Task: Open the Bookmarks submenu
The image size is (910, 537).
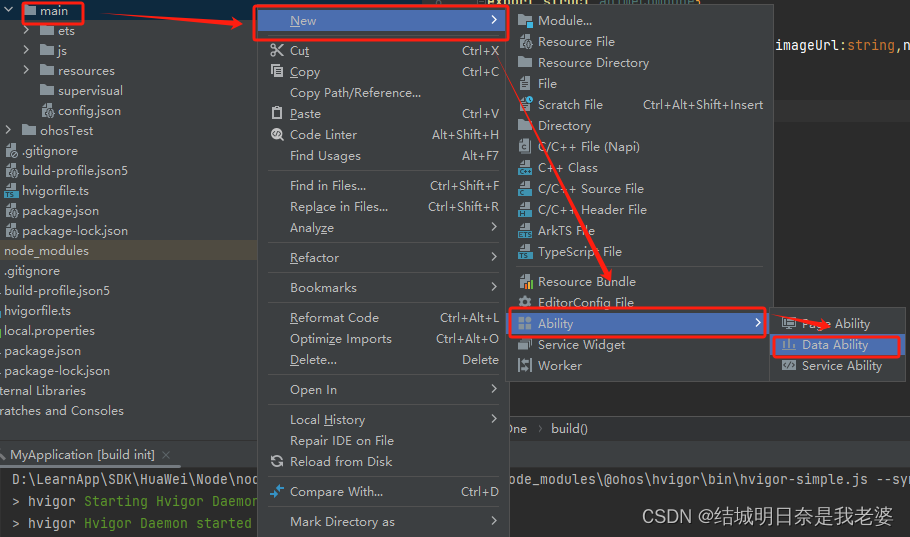Action: click(x=384, y=287)
